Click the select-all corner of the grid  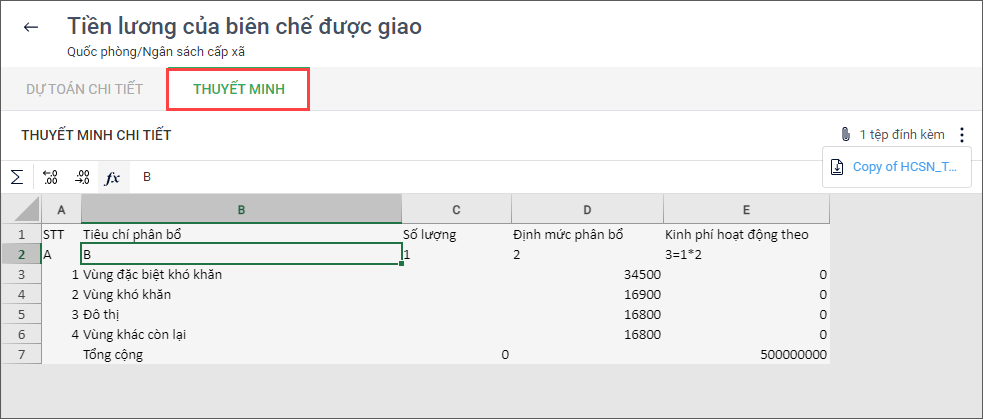pyautogui.click(x=20, y=209)
